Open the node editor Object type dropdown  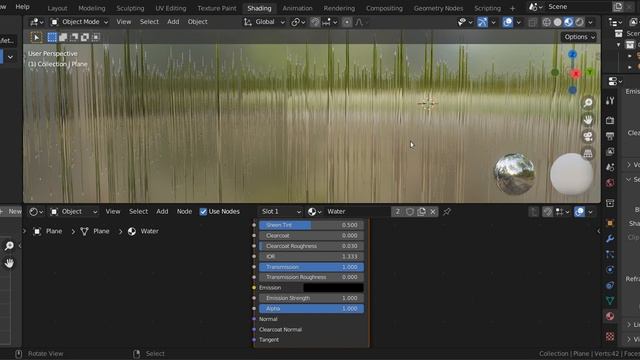(74, 211)
